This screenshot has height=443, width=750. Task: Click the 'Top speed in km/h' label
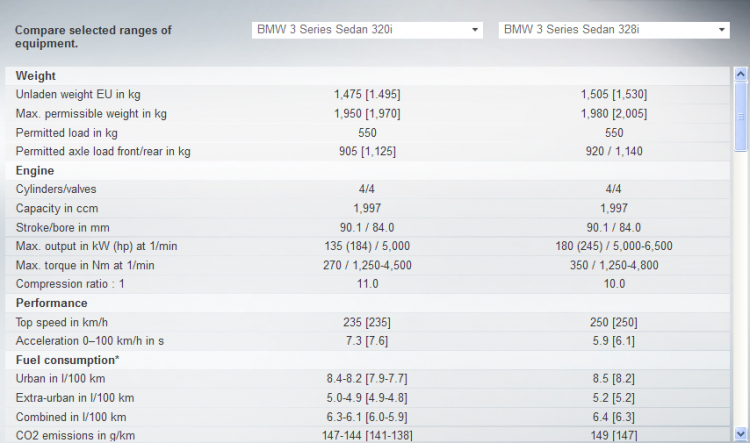pyautogui.click(x=62, y=322)
